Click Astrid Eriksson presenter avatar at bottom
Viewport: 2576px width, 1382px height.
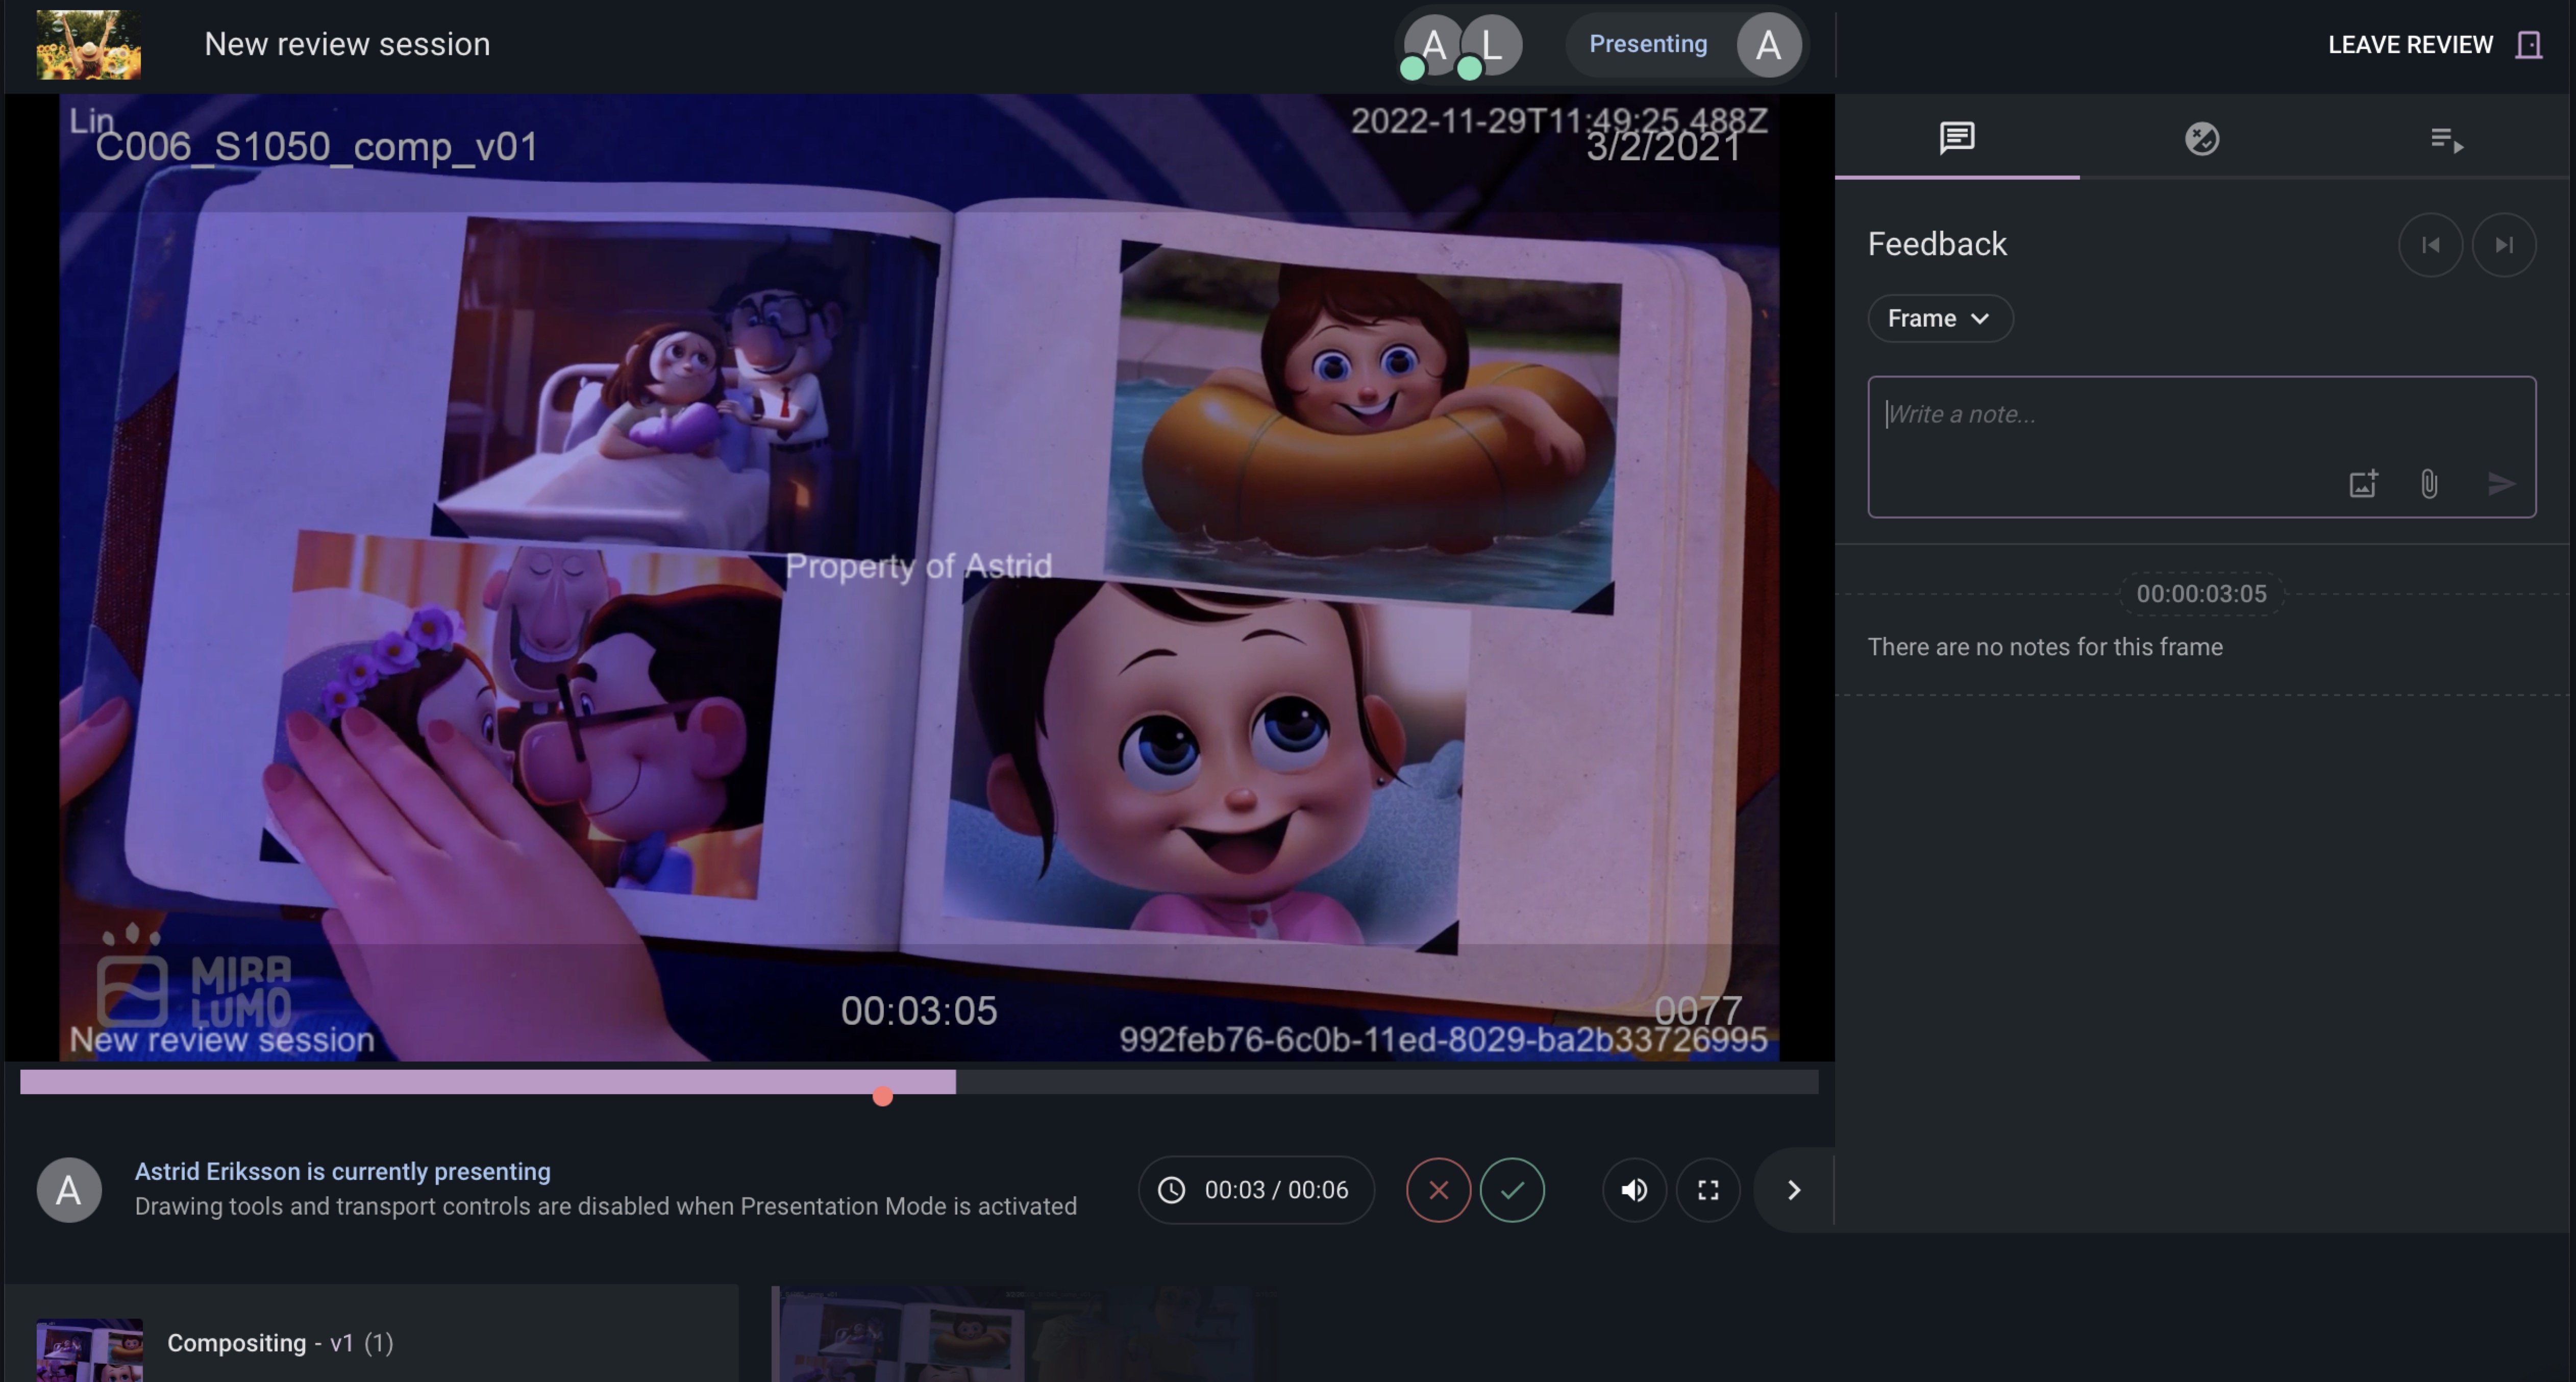tap(69, 1190)
